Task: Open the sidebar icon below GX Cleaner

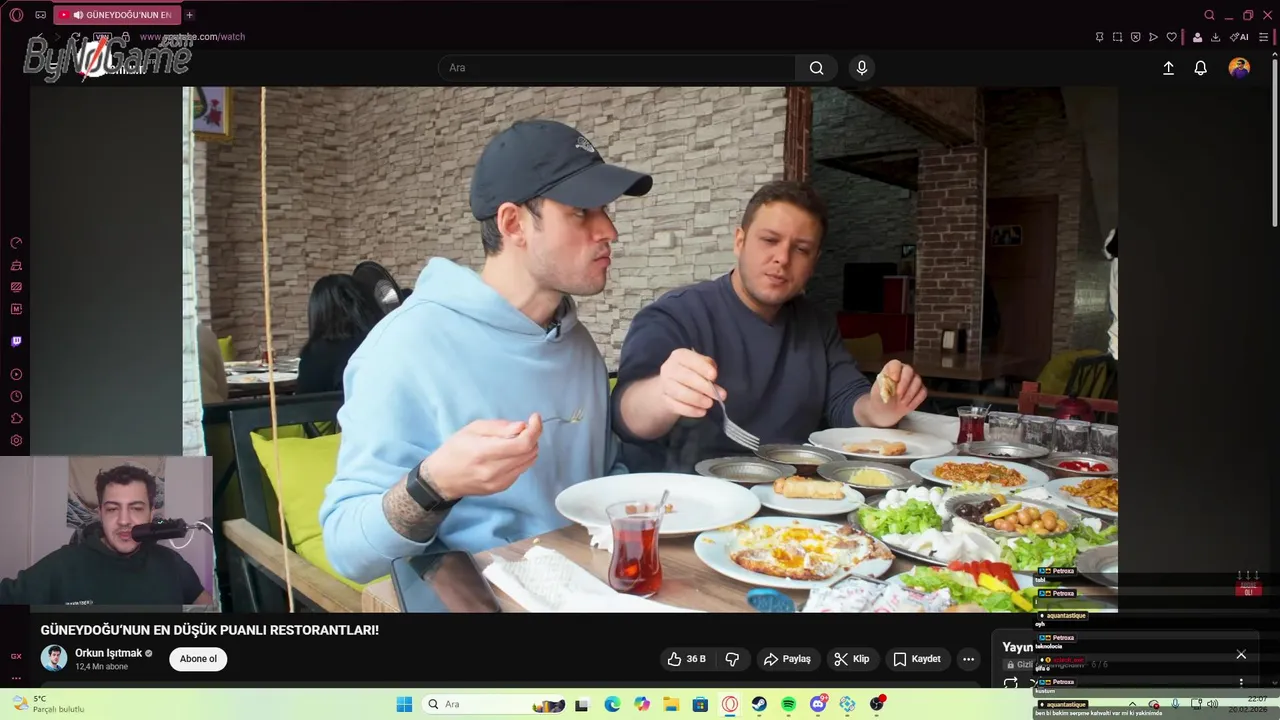Action: coord(16,287)
